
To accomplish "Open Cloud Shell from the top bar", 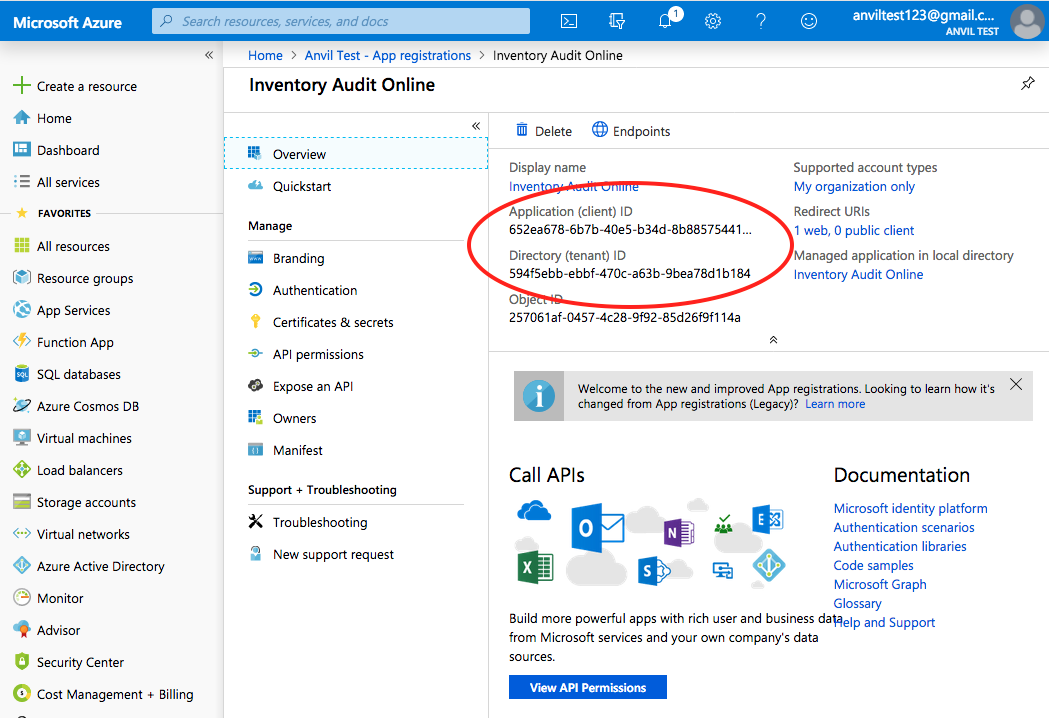I will click(x=569, y=20).
